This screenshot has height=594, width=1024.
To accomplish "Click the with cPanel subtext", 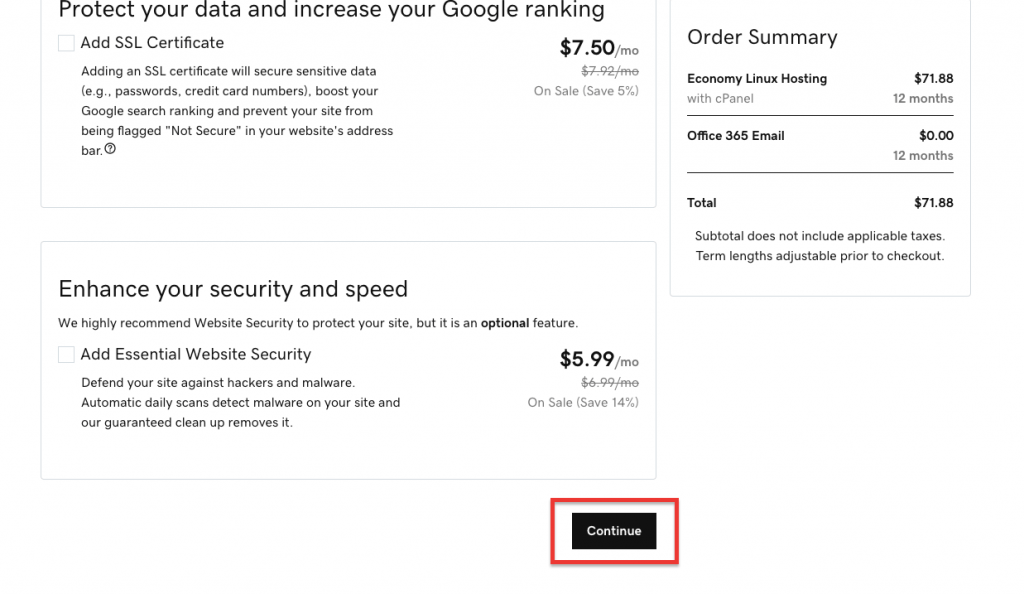I will [720, 99].
